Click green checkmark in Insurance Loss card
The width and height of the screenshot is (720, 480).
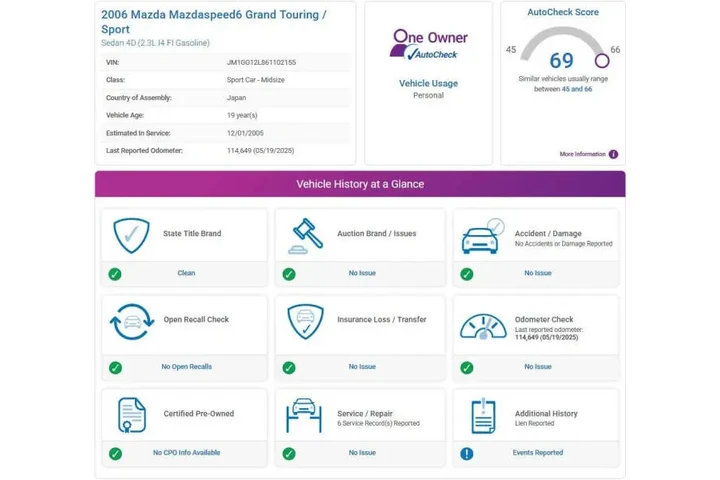coord(289,368)
